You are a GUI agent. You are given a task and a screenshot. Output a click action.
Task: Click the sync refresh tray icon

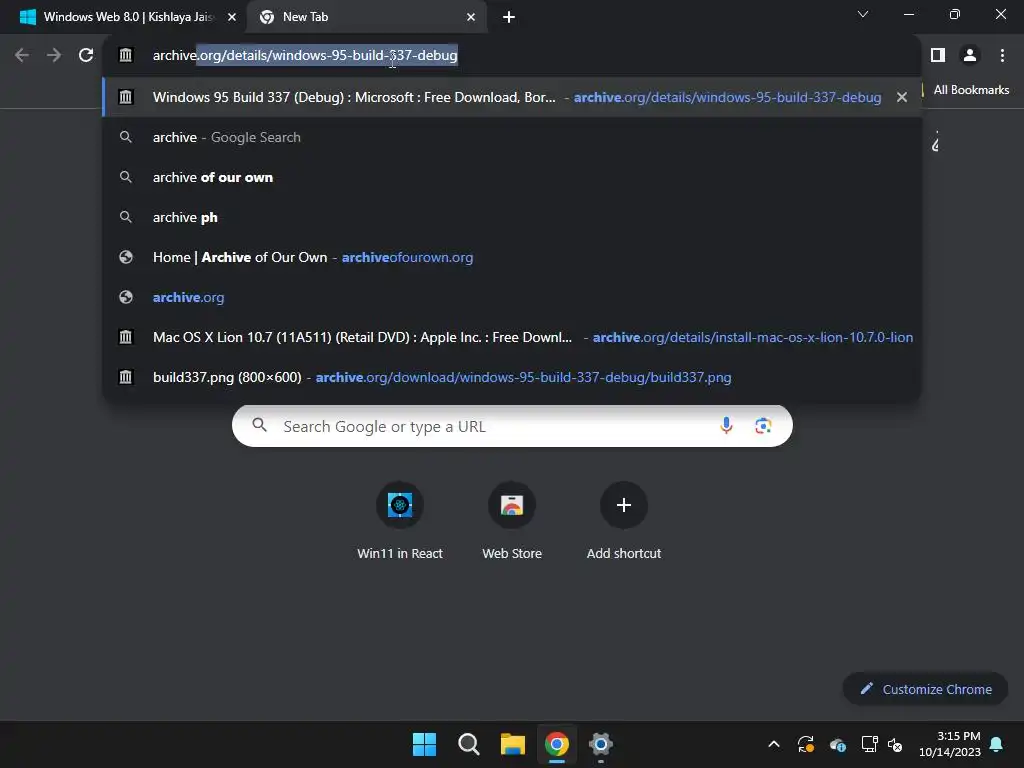click(x=806, y=744)
